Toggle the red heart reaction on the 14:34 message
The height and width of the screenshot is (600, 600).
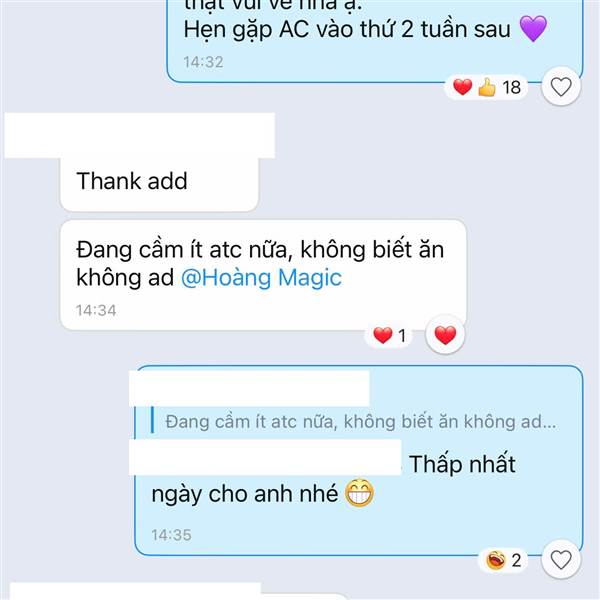(445, 335)
